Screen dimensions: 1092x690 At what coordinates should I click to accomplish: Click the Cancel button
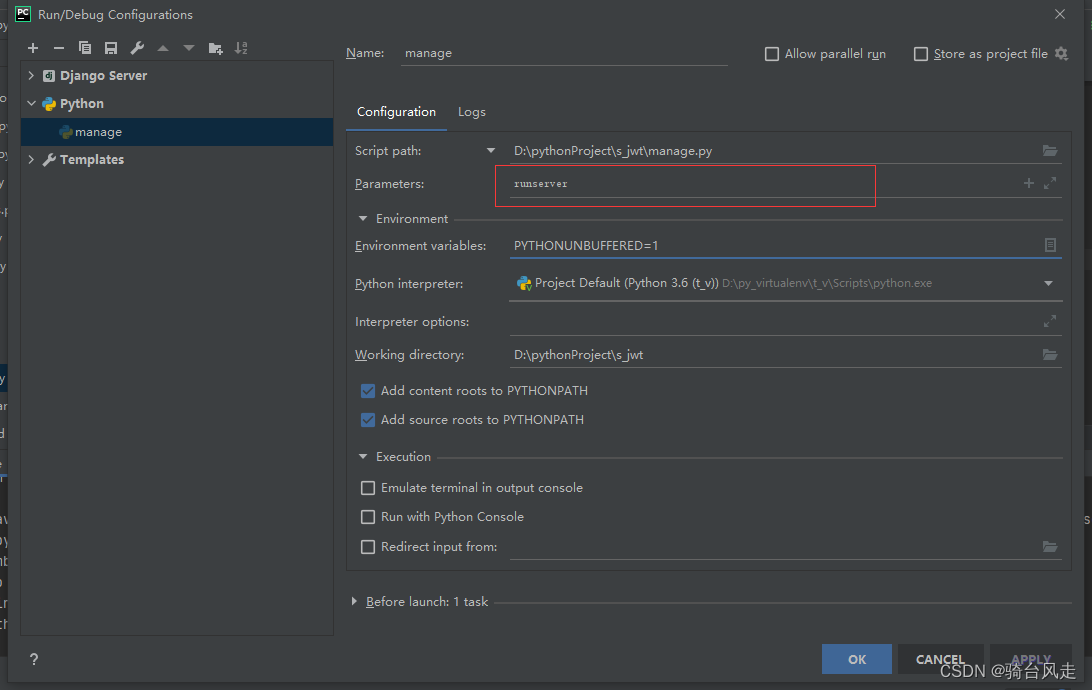[940, 659]
